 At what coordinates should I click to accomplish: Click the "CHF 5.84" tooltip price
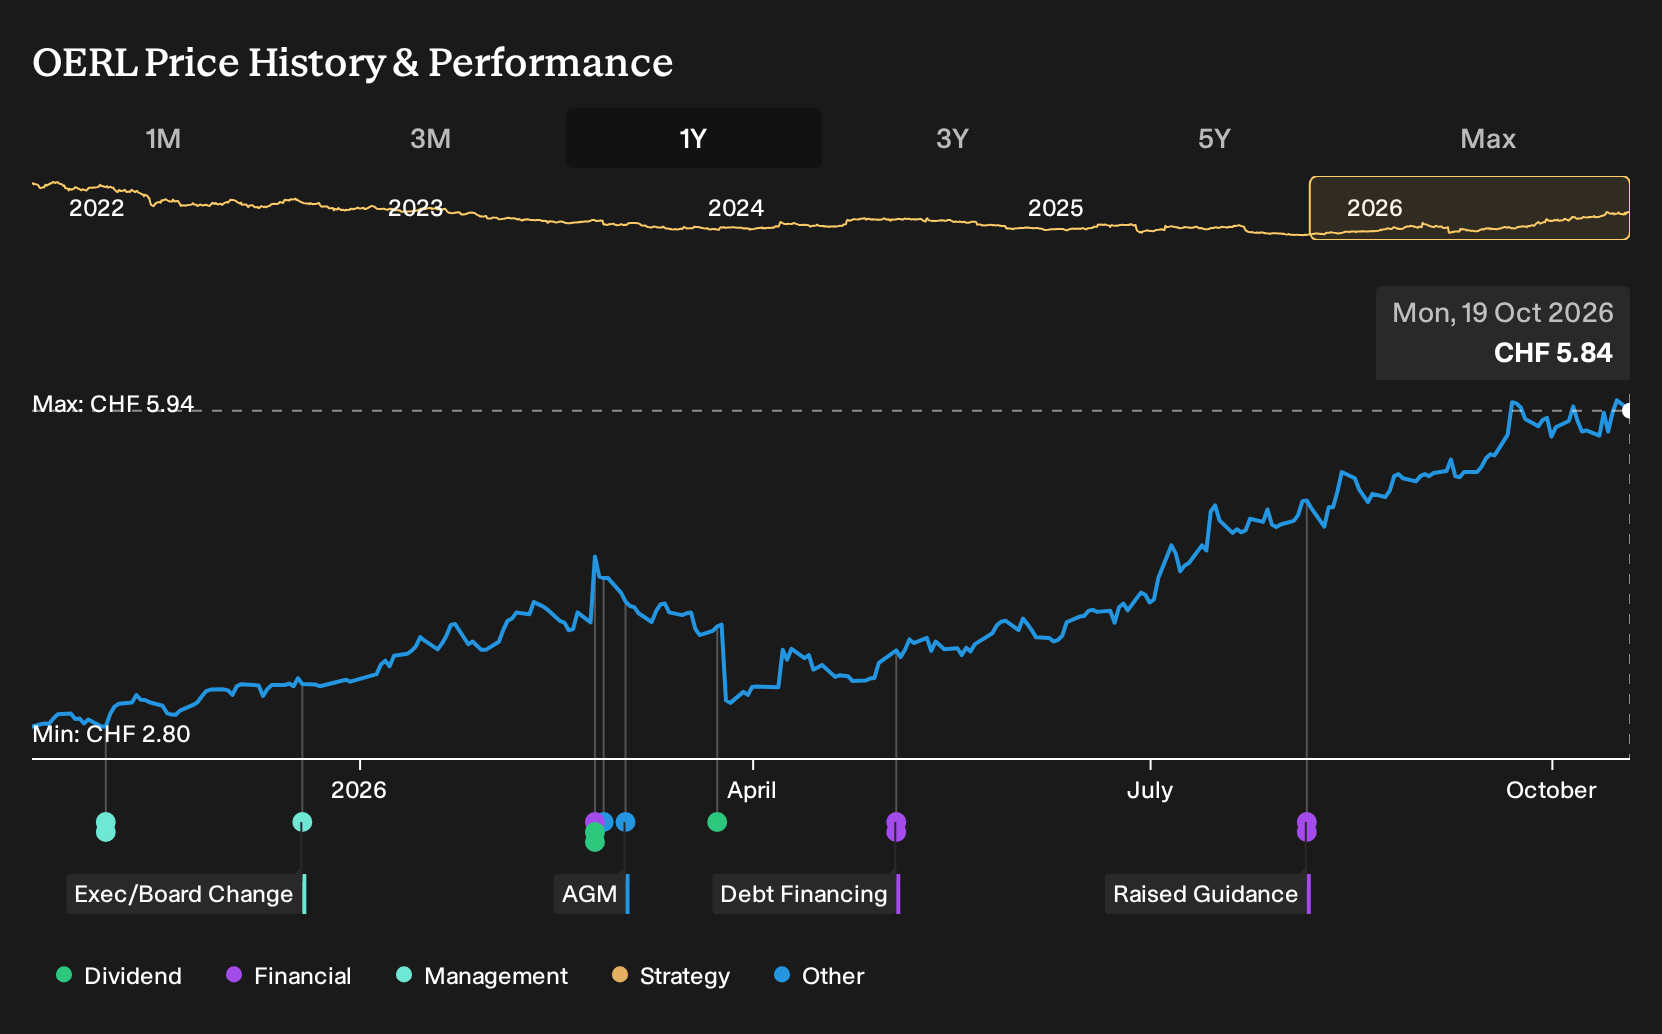coord(1553,353)
